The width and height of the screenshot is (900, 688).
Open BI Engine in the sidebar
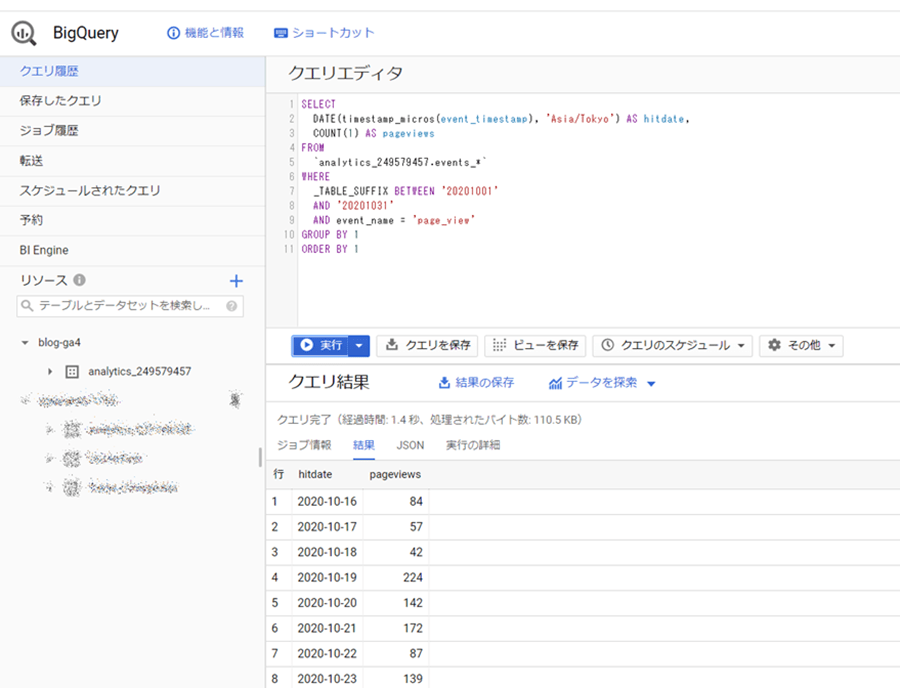tap(133, 250)
